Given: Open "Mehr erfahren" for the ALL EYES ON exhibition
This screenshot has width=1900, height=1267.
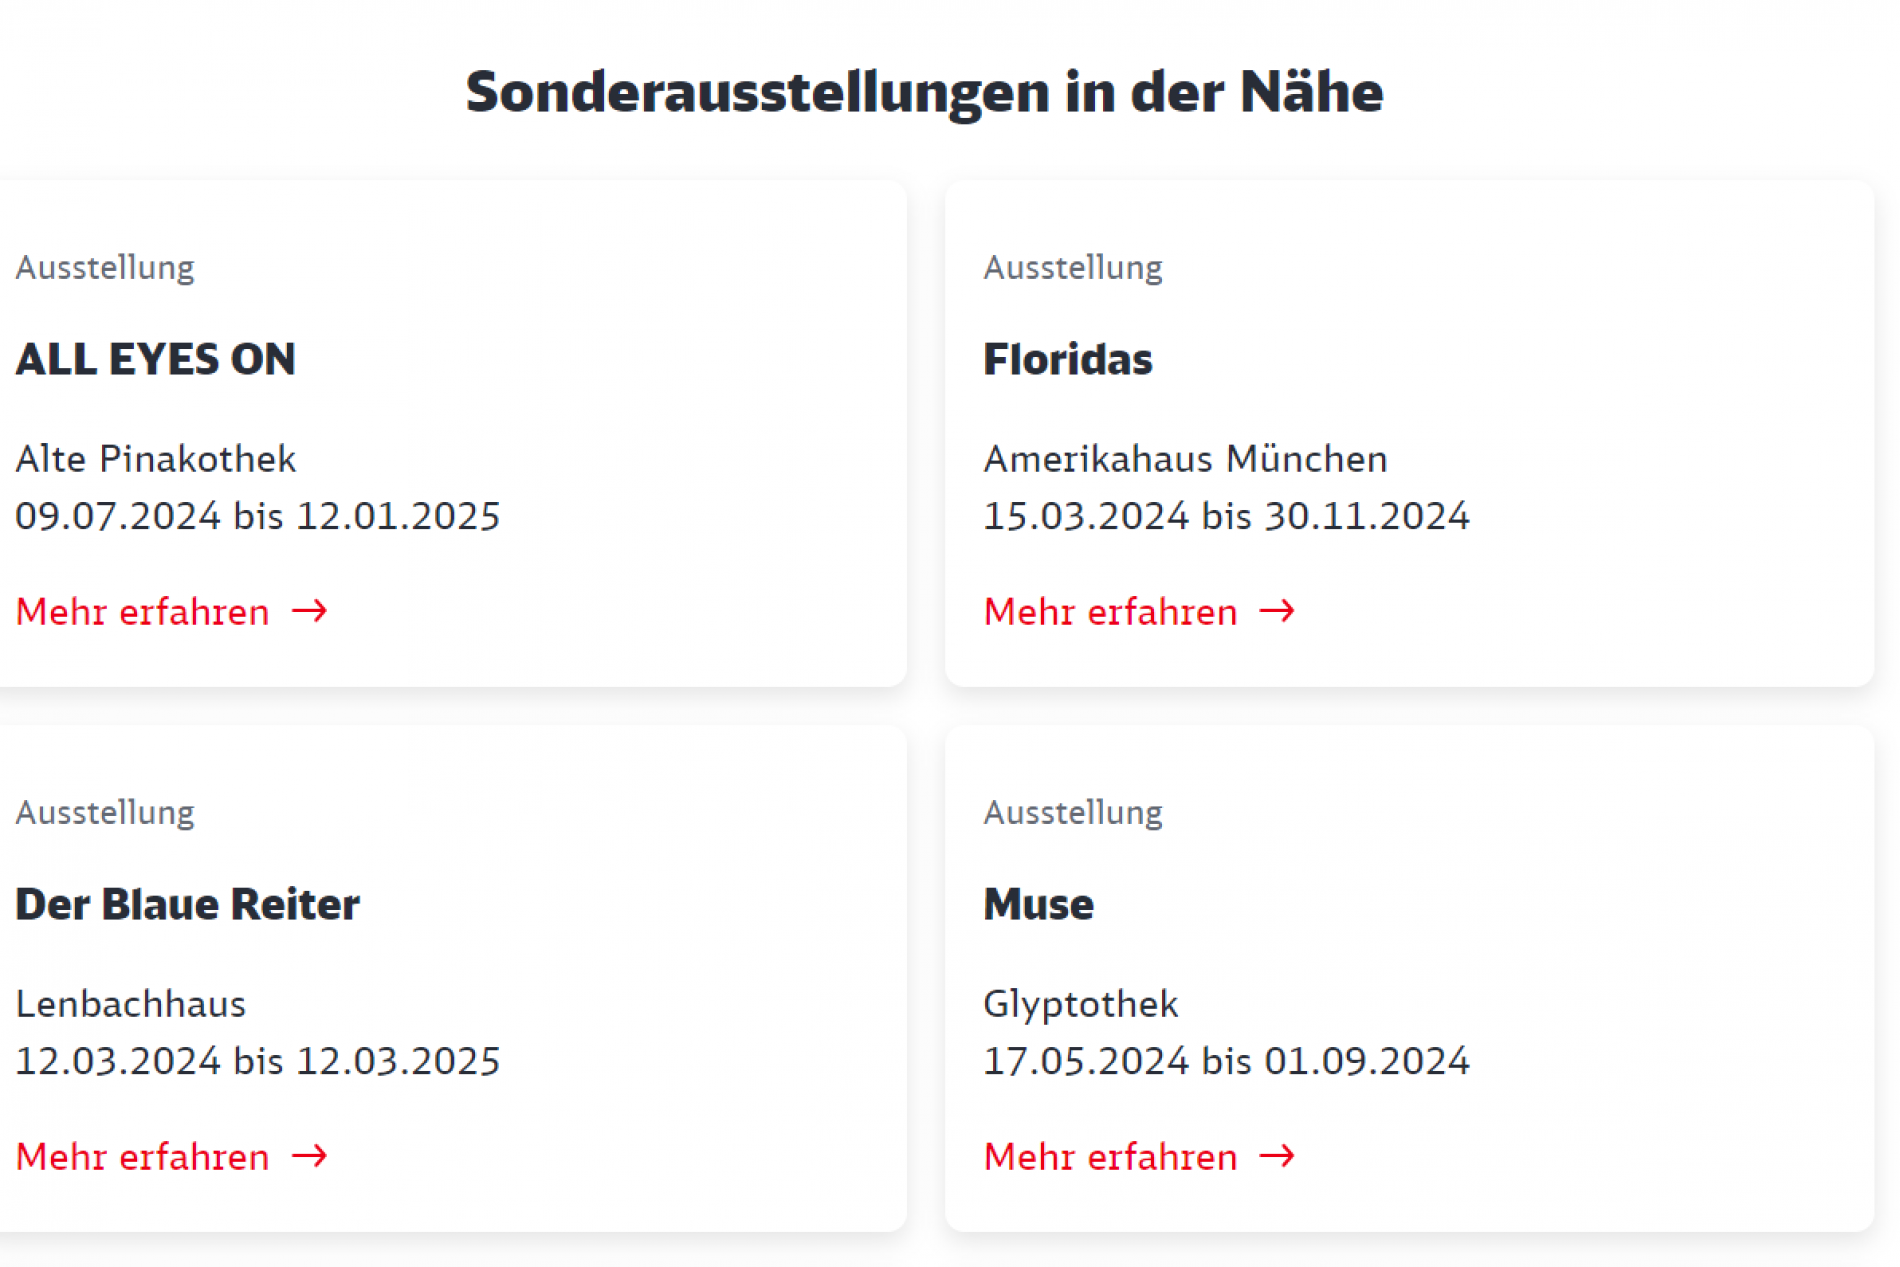Looking at the screenshot, I should [x=141, y=611].
